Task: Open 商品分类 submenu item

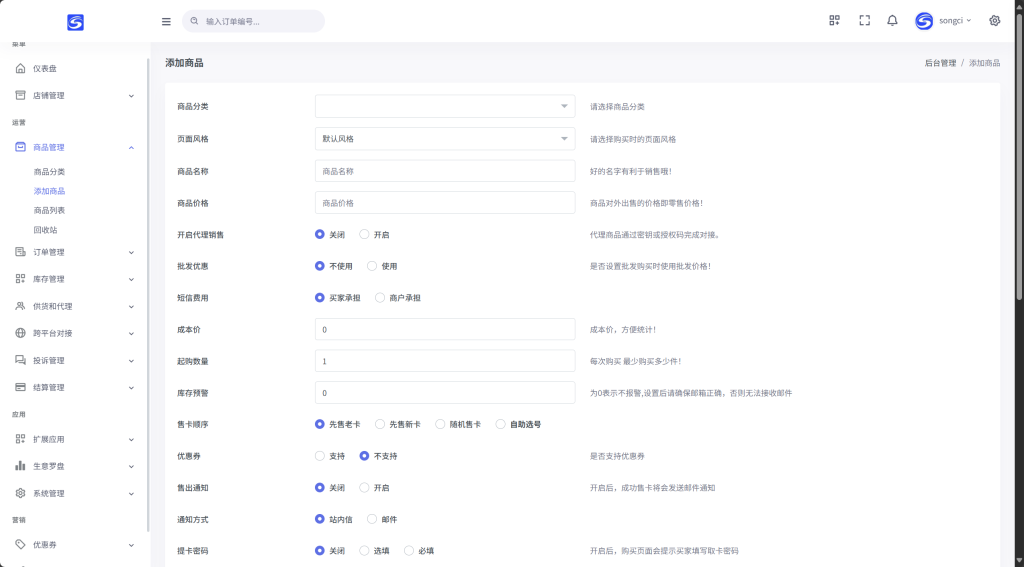Action: [x=49, y=172]
